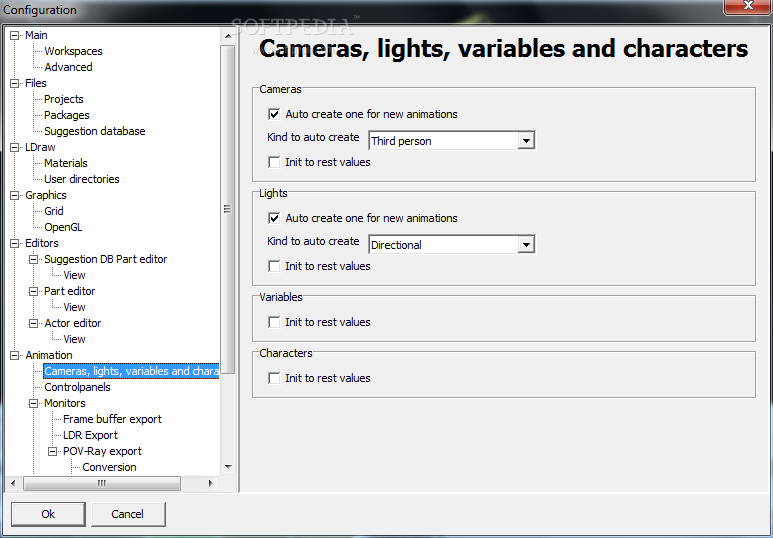
Task: Click the horizontal scrollbar right arrow
Action: pyautogui.click(x=211, y=483)
